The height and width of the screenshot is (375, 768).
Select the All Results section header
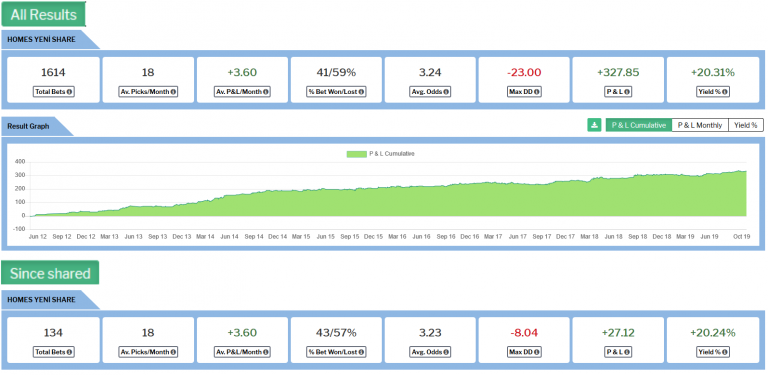(44, 15)
